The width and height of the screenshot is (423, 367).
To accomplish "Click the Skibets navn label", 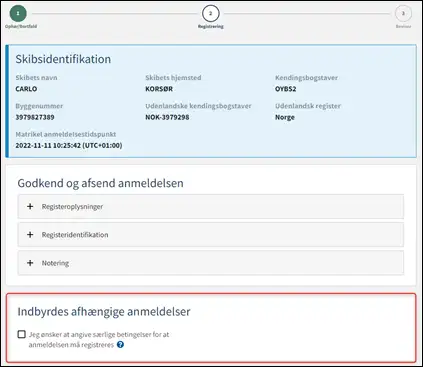I will click(36, 78).
